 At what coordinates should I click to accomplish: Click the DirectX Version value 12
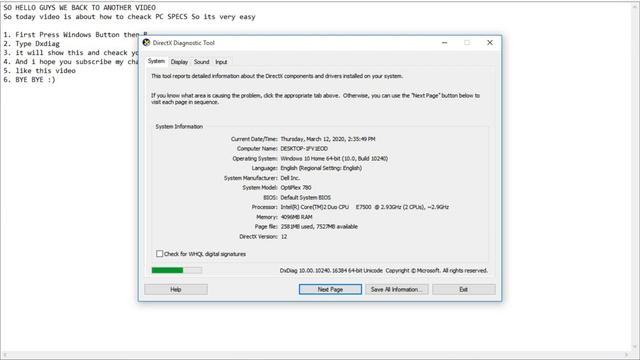284,237
